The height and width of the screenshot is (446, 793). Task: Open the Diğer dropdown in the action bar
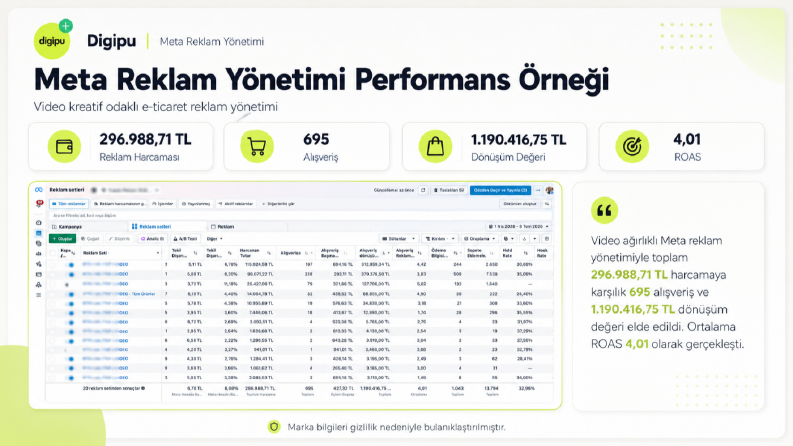pos(214,239)
